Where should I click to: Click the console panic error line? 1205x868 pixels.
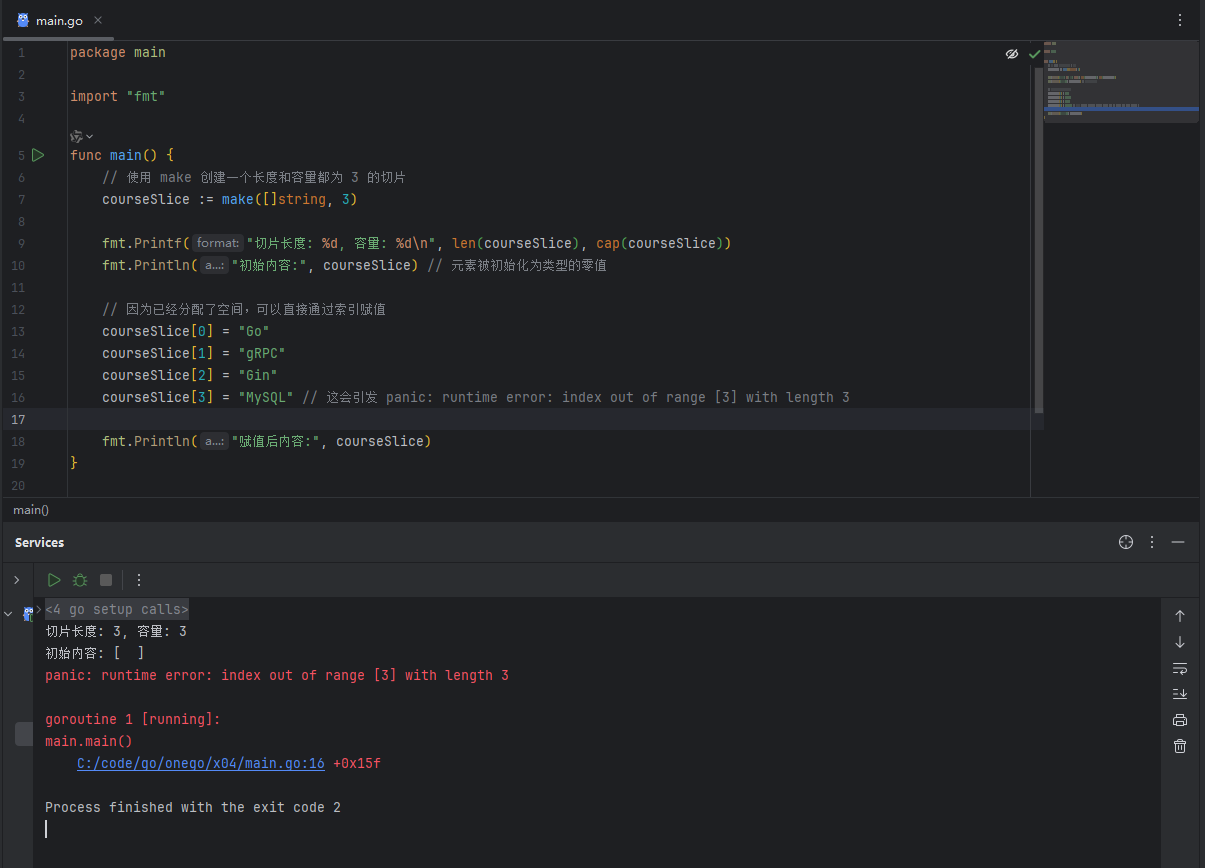pos(277,676)
